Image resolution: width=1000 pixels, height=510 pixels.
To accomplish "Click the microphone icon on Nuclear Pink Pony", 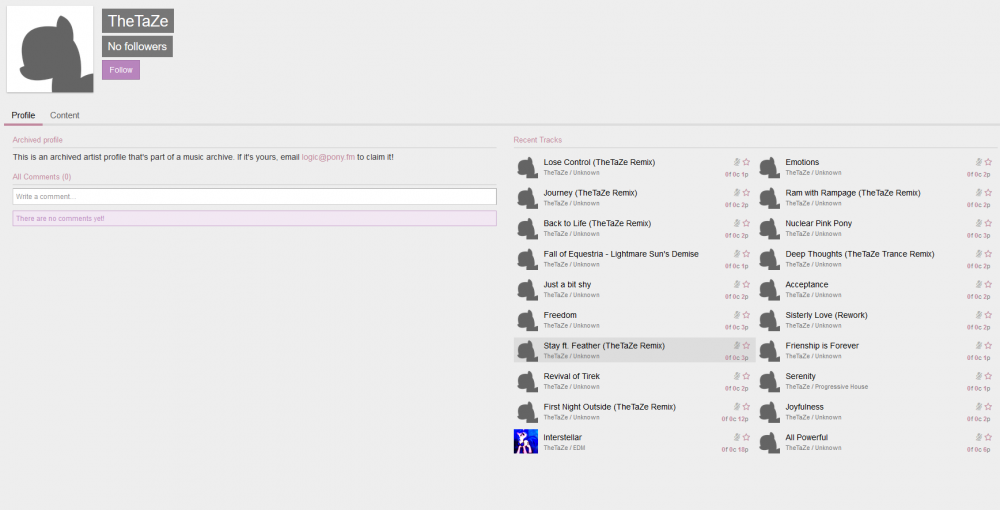I will coord(978,223).
